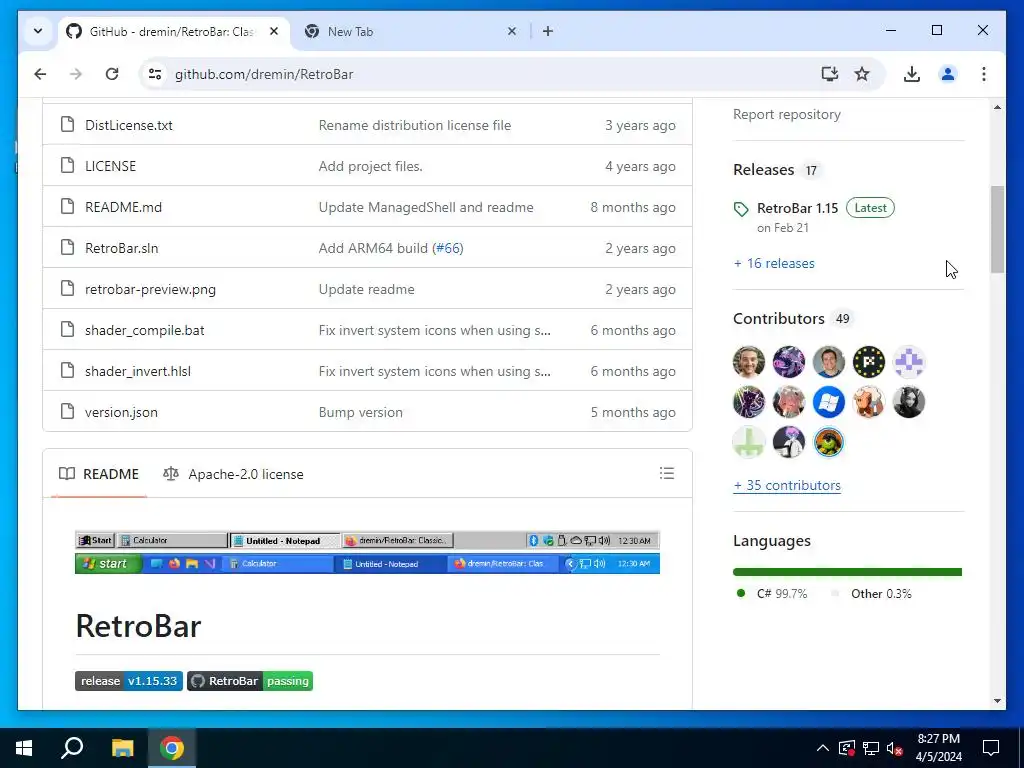The image size is (1024, 768).
Task: Click the file icon next to LICENSE
Action: coord(67,165)
